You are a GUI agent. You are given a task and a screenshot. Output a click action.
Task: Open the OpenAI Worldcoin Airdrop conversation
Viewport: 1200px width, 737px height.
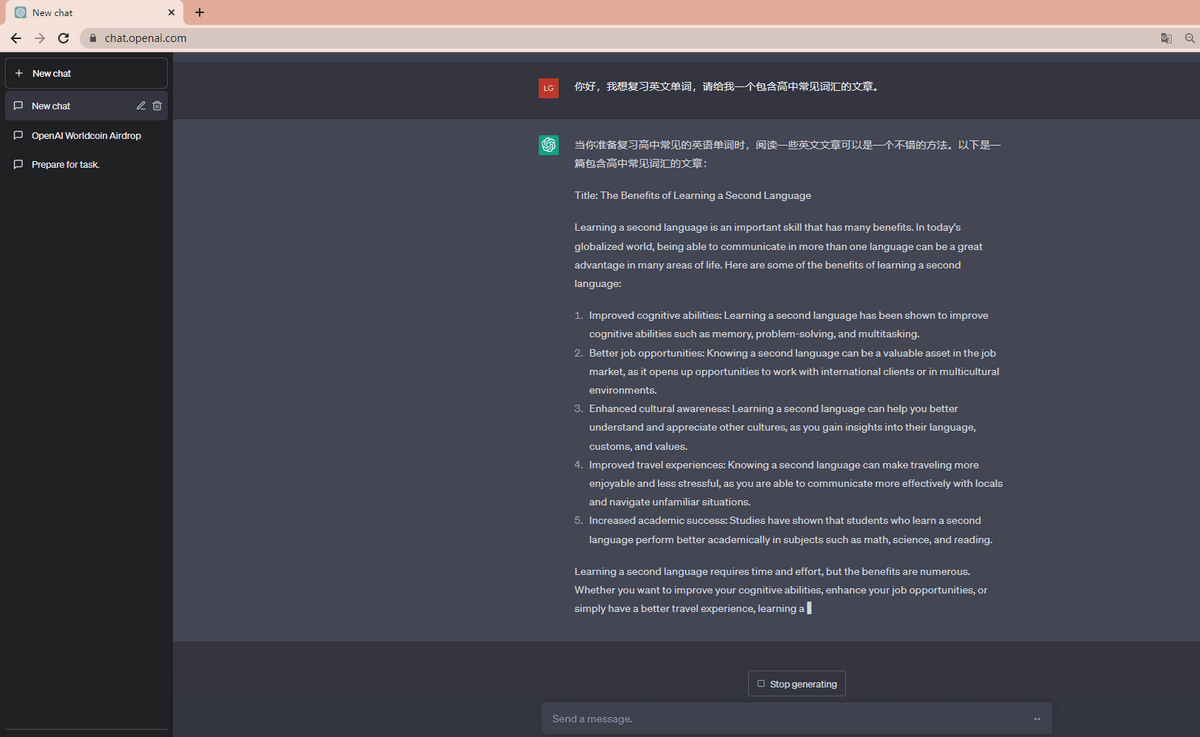86,135
